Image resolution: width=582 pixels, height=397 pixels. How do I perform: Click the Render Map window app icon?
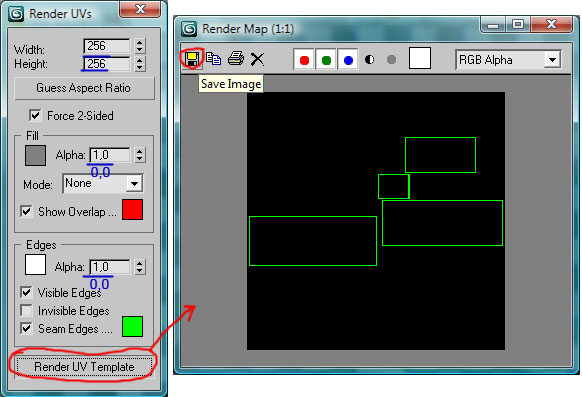point(189,29)
